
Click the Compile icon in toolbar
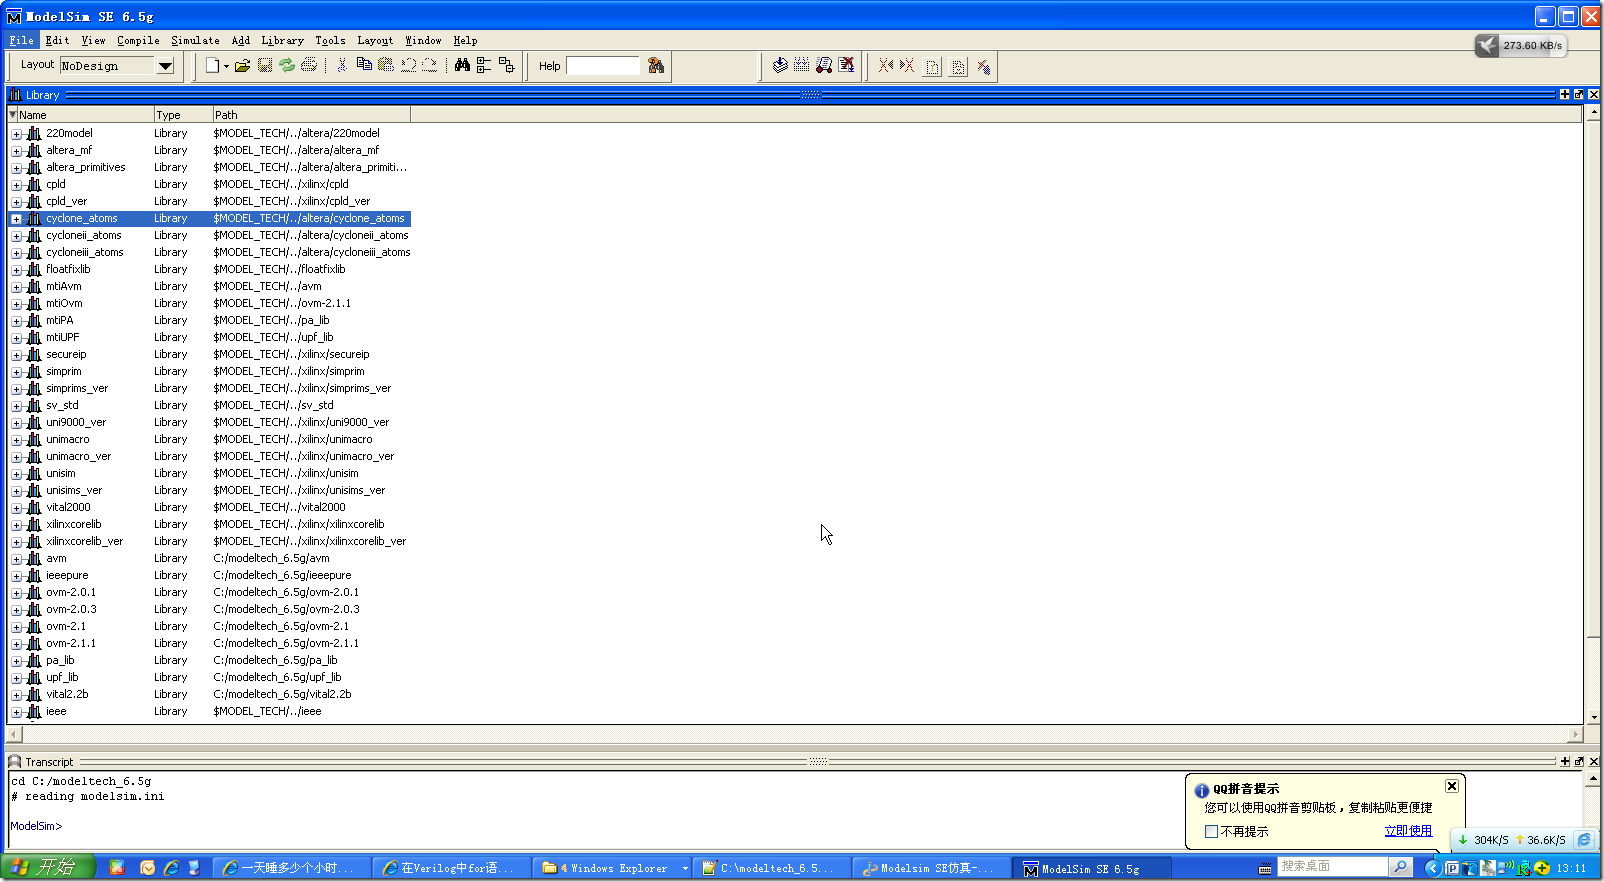pyautogui.click(x=780, y=66)
